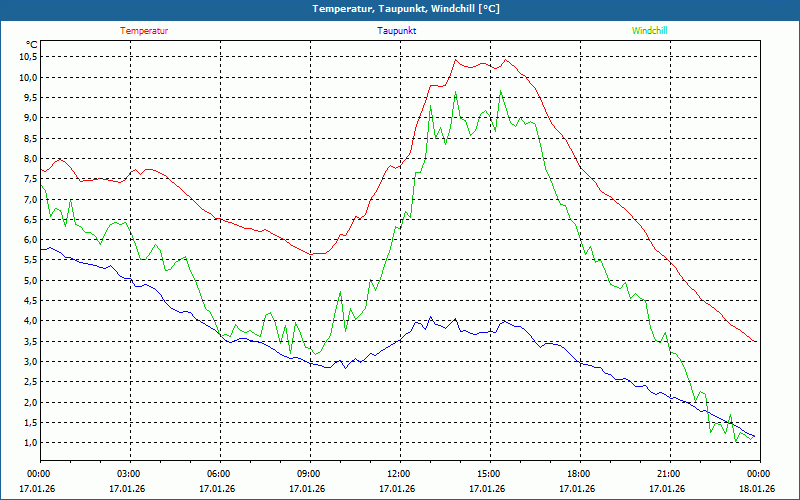Click the 3,0 y-axis label
Screen dimensions: 800x500
tap(28, 361)
